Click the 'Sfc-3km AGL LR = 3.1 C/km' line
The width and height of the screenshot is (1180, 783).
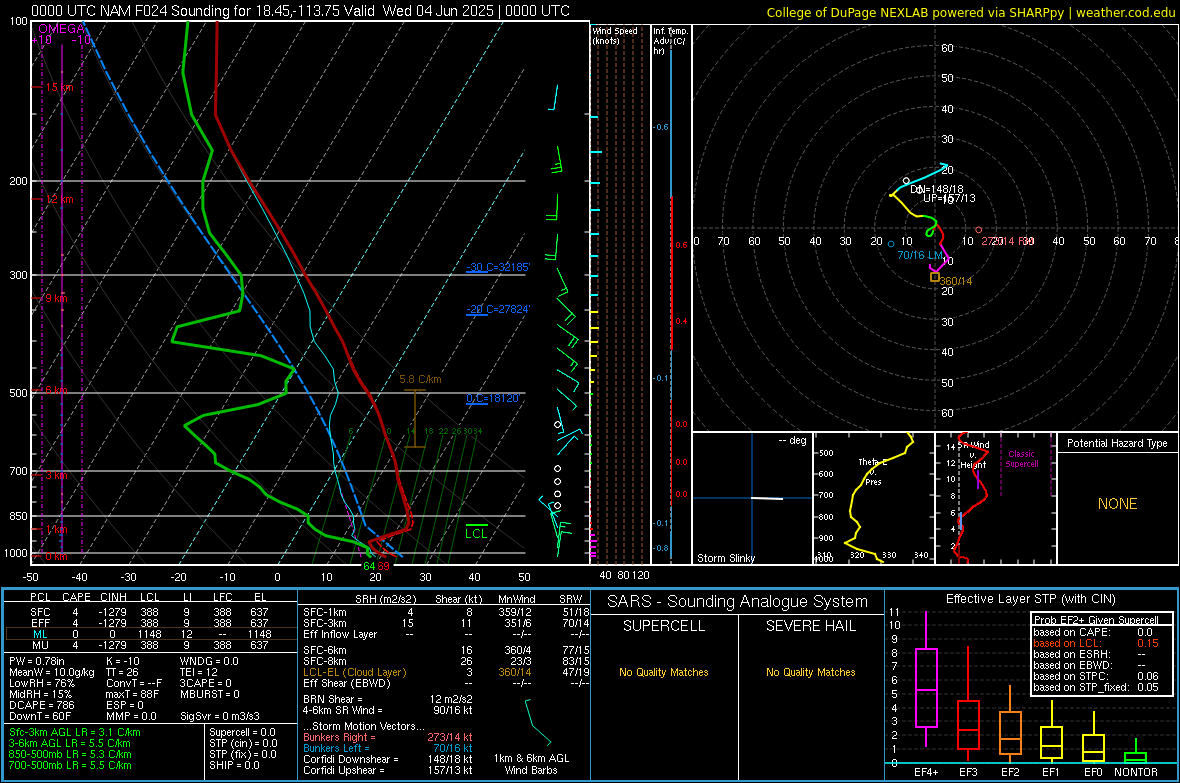click(x=75, y=732)
